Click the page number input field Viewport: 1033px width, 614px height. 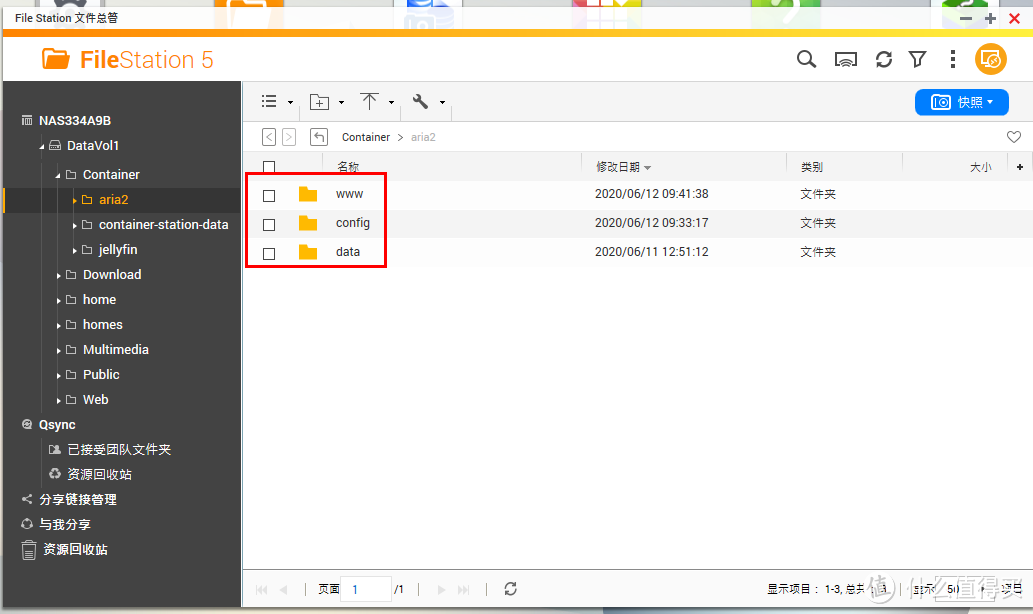(368, 589)
